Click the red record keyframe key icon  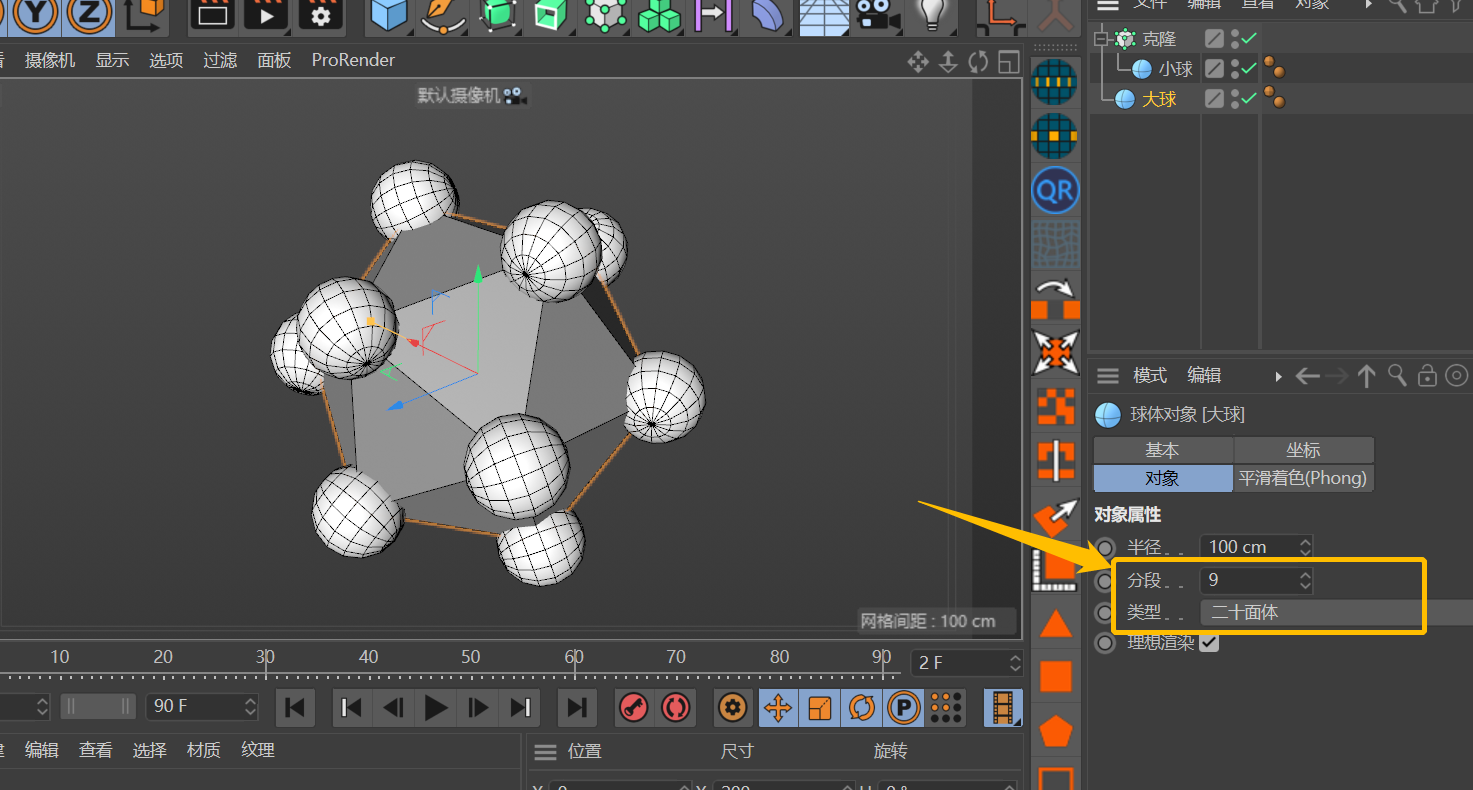(x=633, y=708)
